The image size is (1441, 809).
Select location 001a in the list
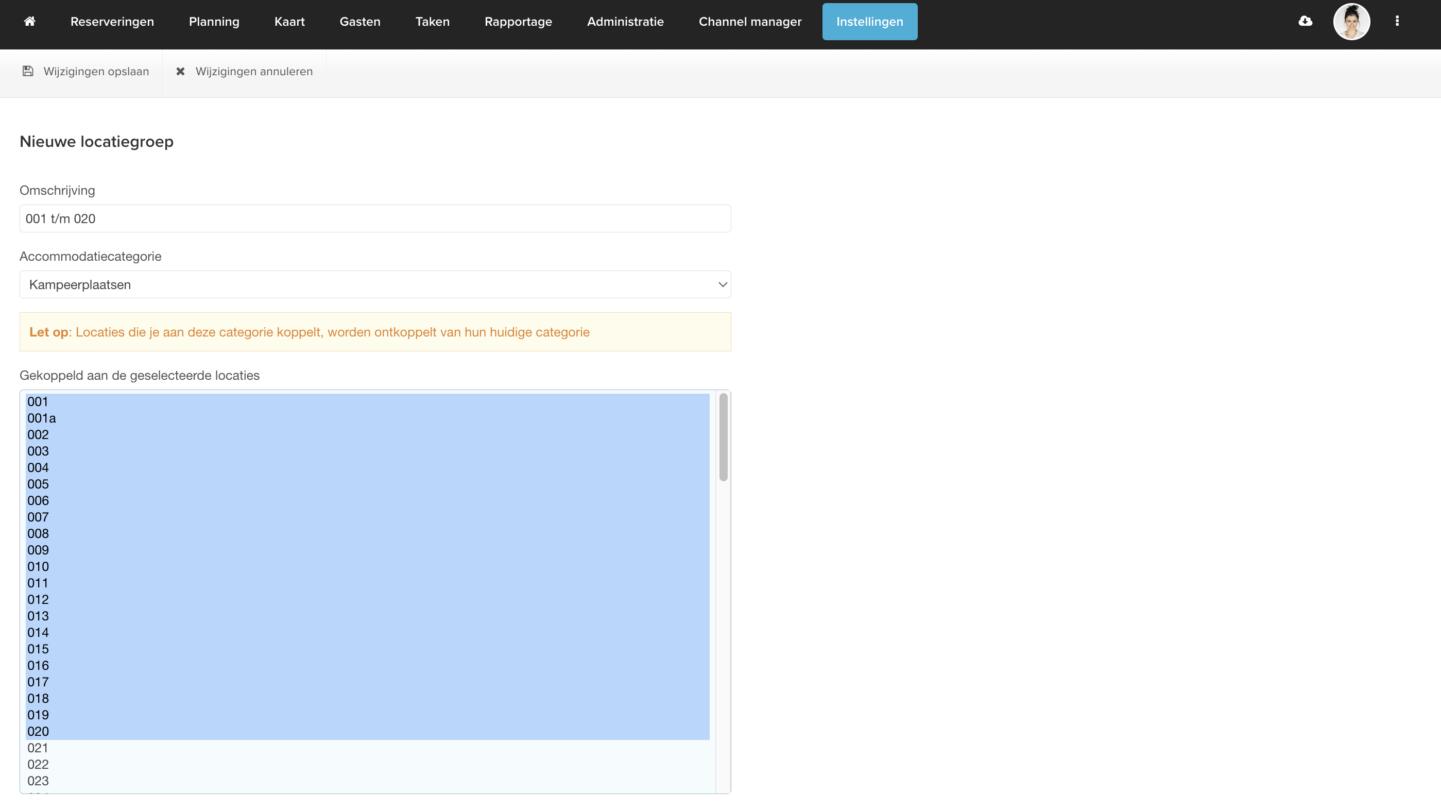coord(42,418)
